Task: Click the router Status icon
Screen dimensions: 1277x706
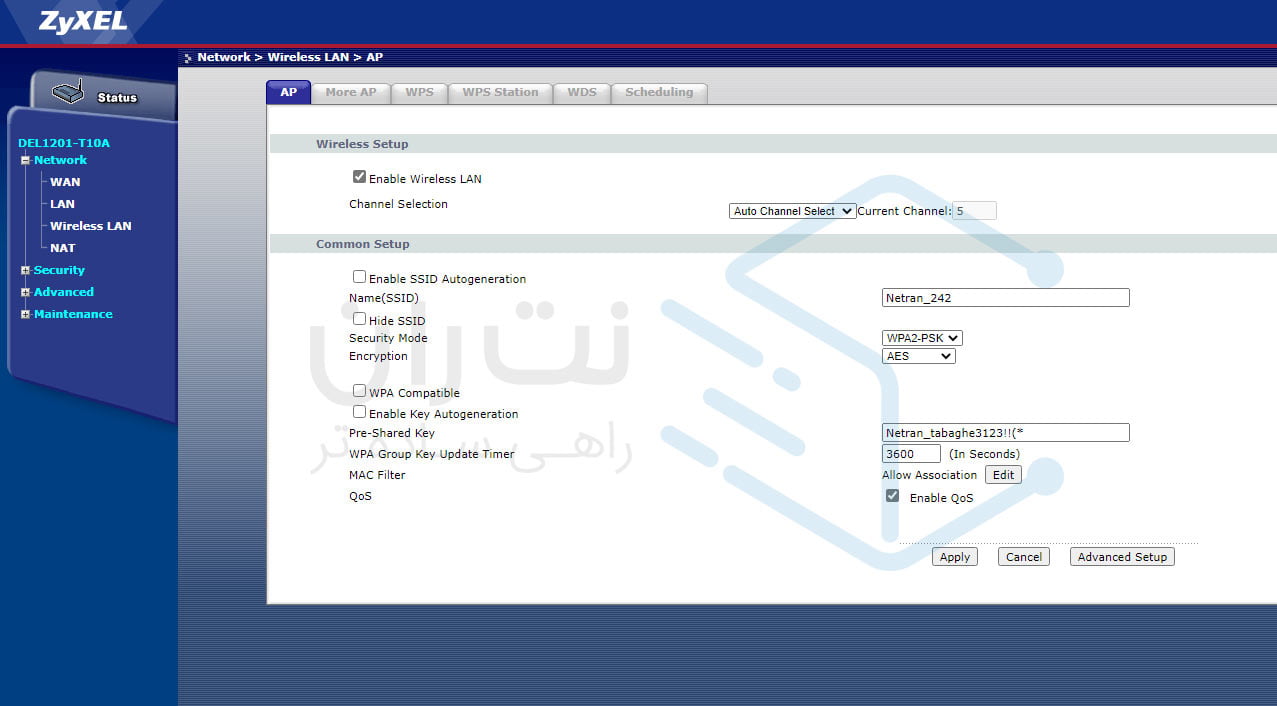Action: [68, 94]
